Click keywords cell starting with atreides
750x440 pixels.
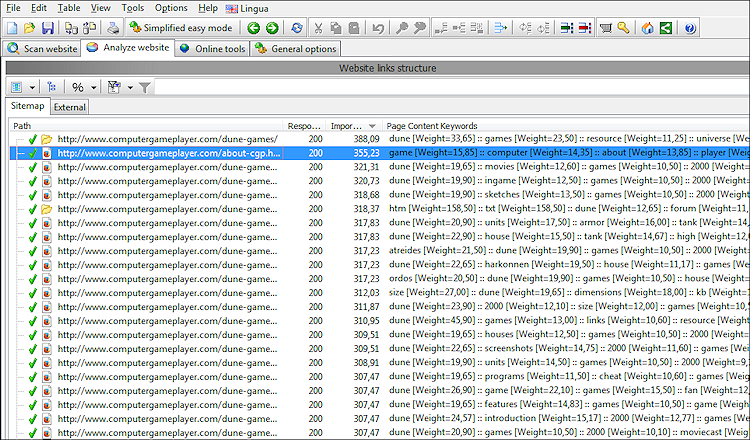[x=568, y=251]
